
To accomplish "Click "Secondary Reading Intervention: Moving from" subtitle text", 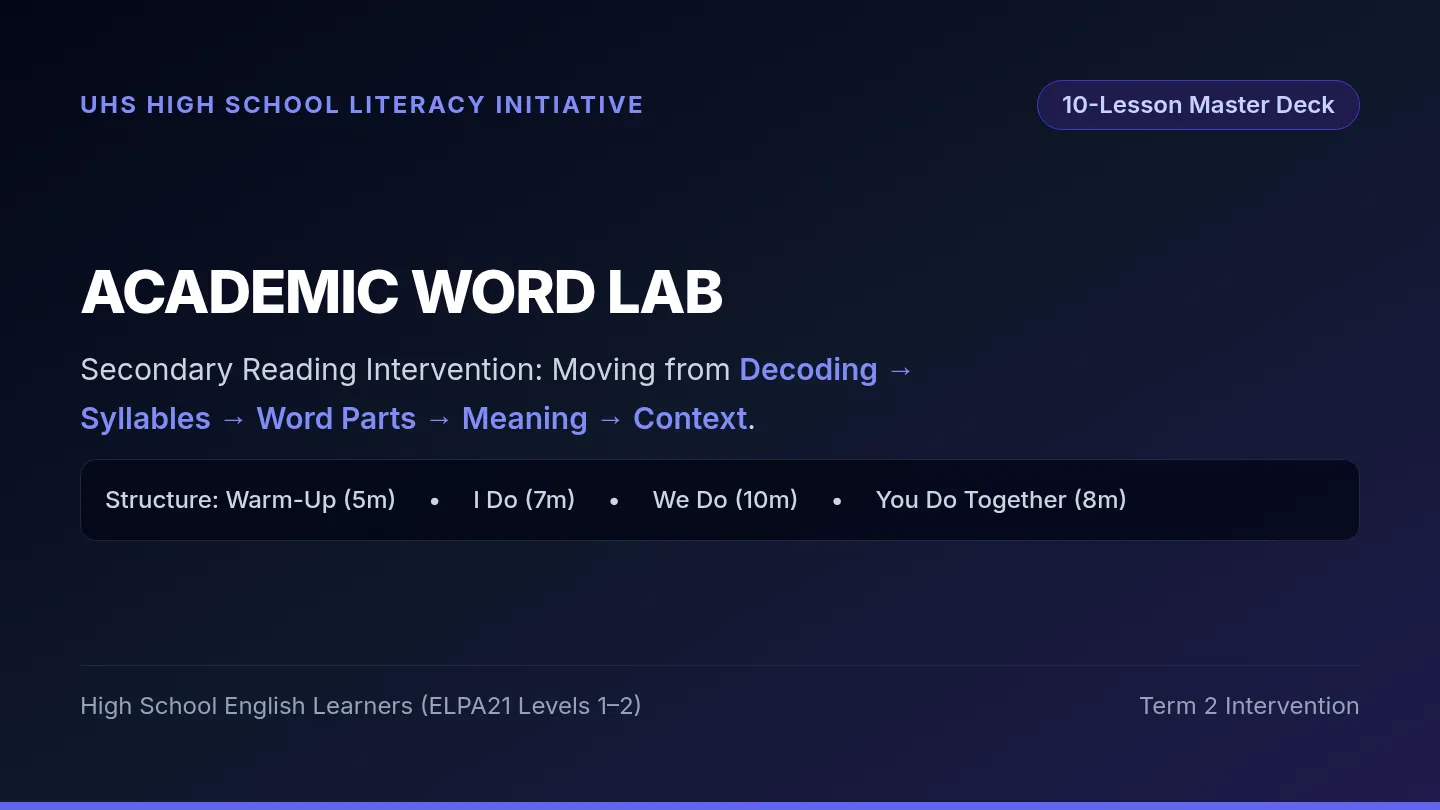I will [405, 370].
